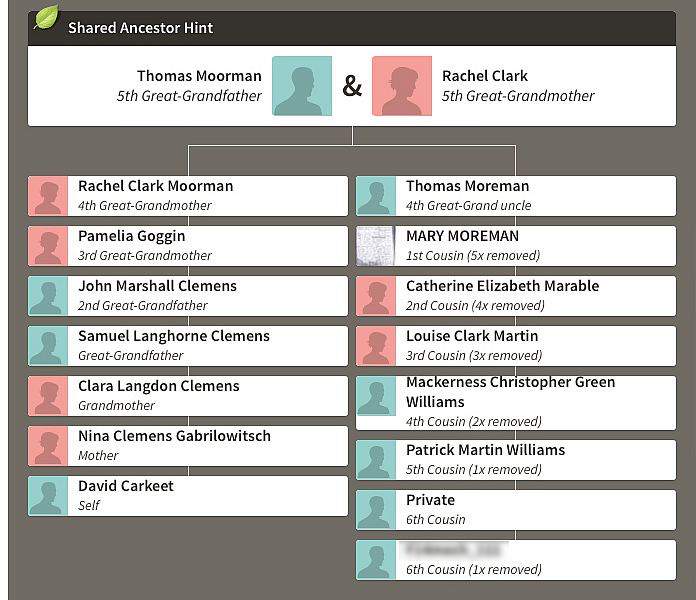Screen dimensions: 696x600
Task: Click Rachel Clark's pink silhouette avatar
Action: pyautogui.click(x=402, y=86)
